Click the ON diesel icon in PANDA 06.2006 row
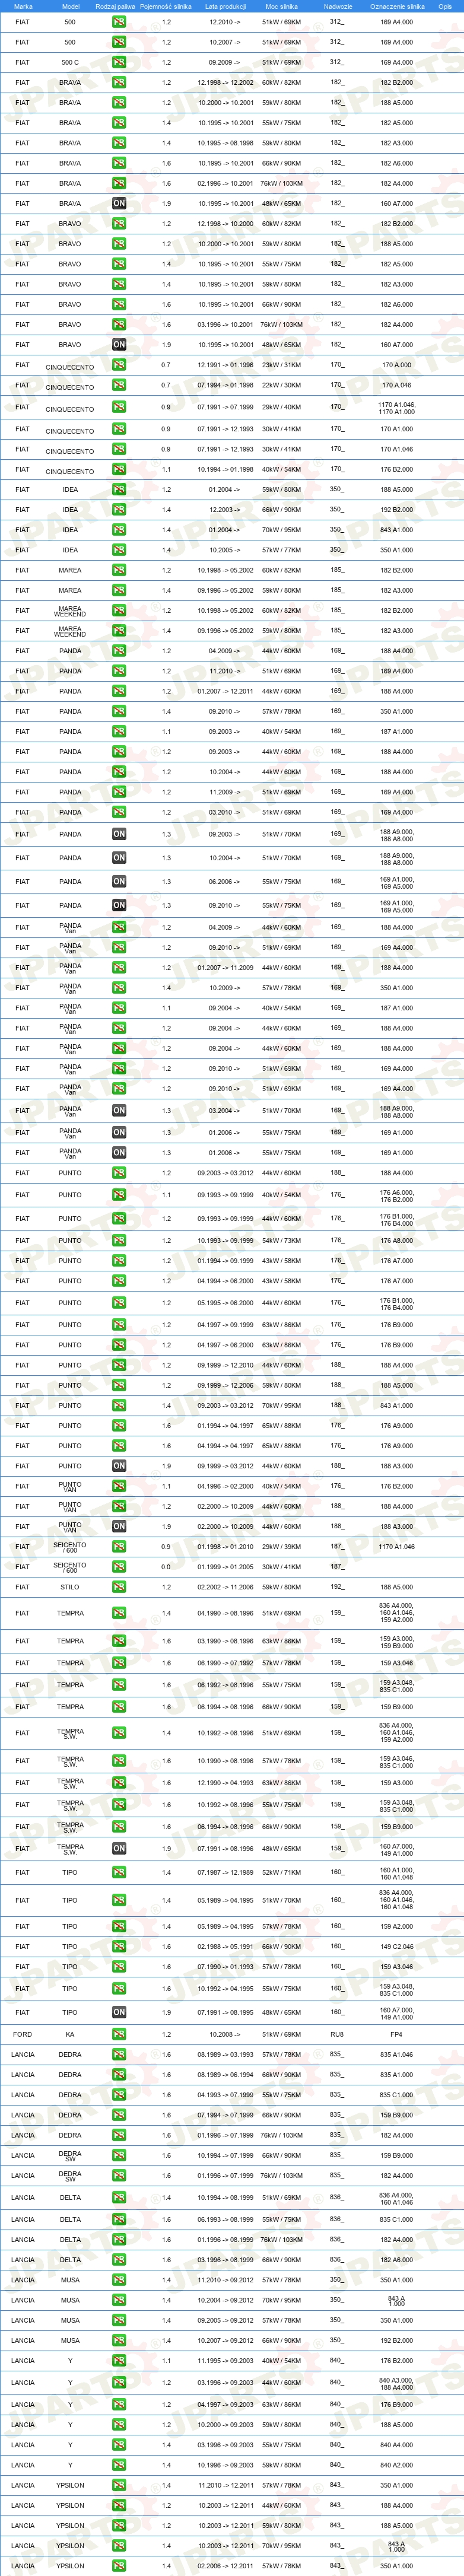The width and height of the screenshot is (464, 2576). pyautogui.click(x=119, y=882)
